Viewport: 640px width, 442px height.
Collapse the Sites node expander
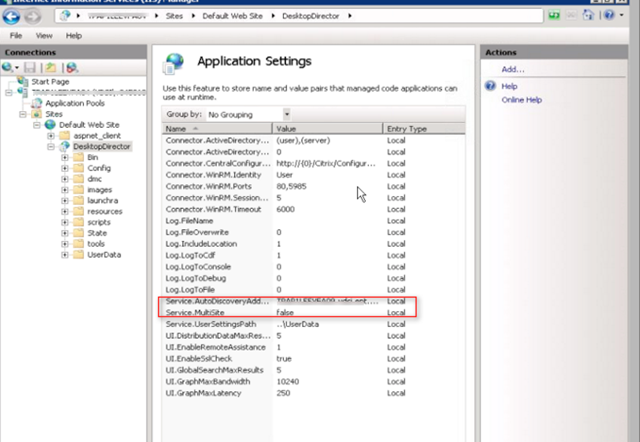[23, 114]
